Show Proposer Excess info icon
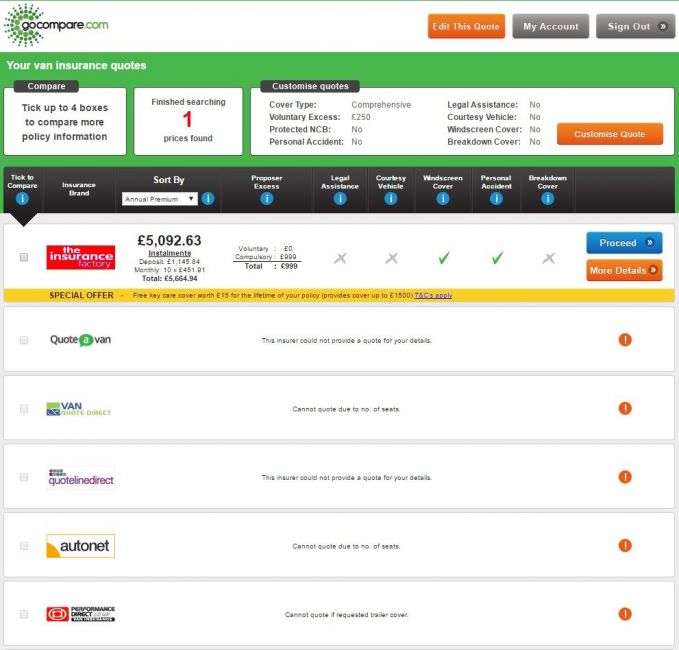Viewport: 679px width, 650px height. (x=267, y=199)
